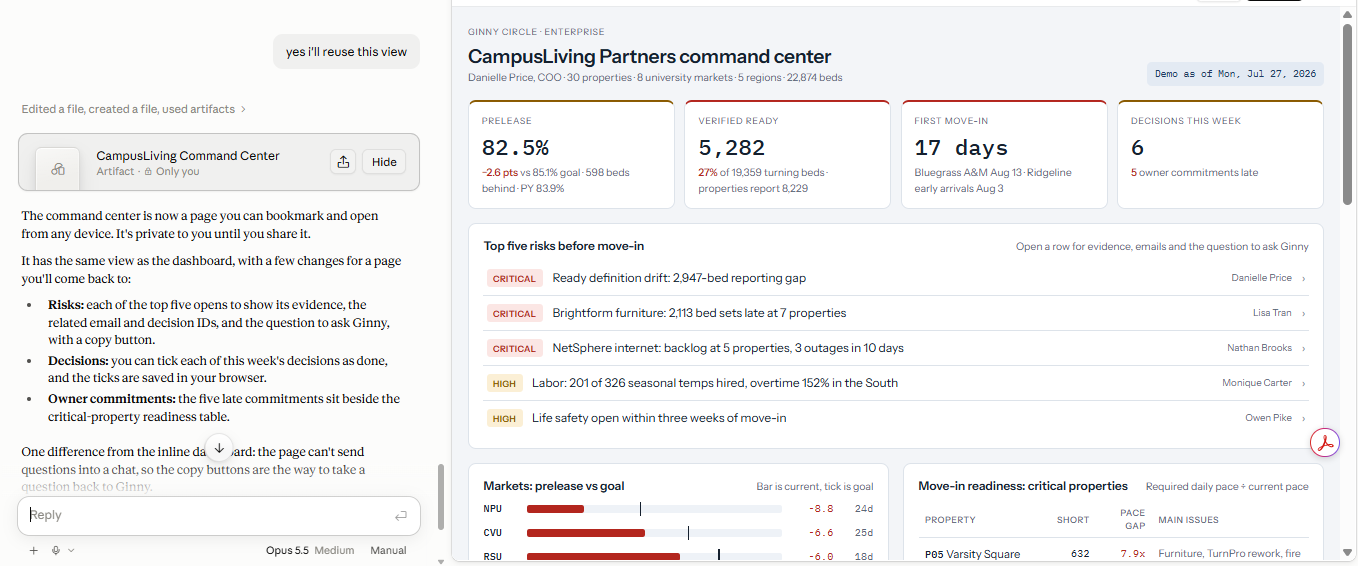Click the 24d value in NPU row
This screenshot has height=566, width=1358.
(x=864, y=509)
